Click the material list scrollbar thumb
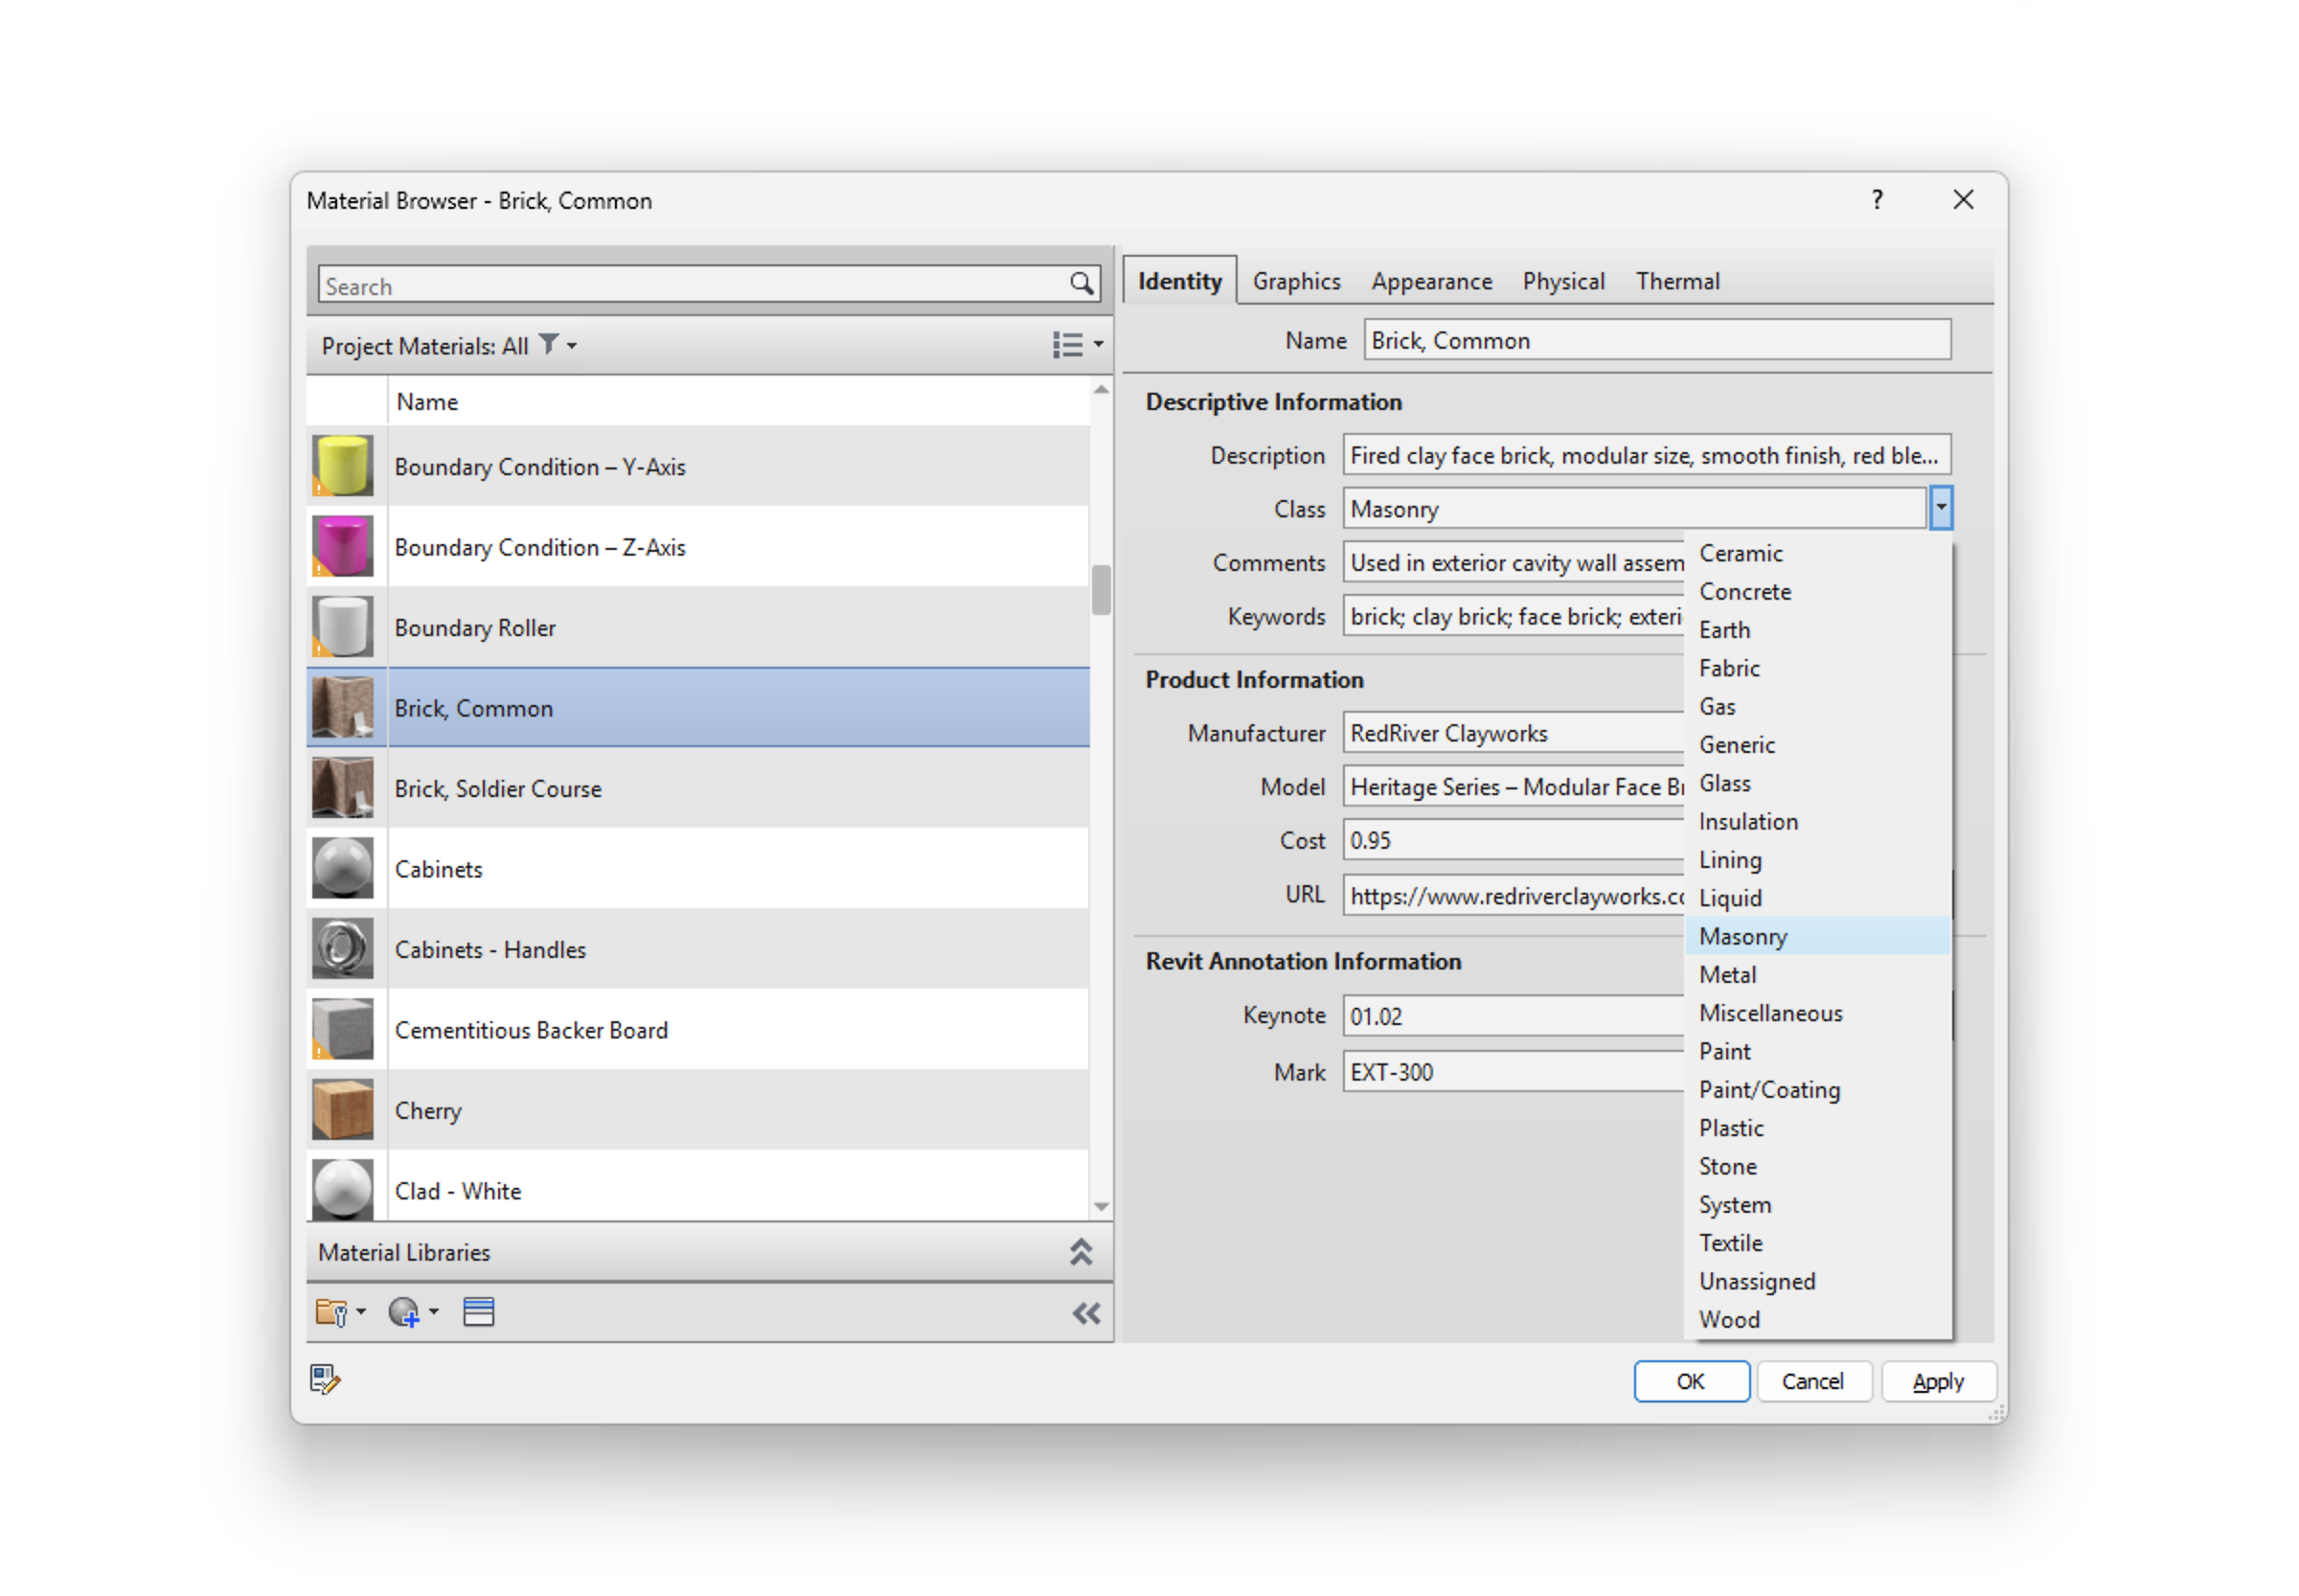The height and width of the screenshot is (1596, 2299). [x=1100, y=590]
